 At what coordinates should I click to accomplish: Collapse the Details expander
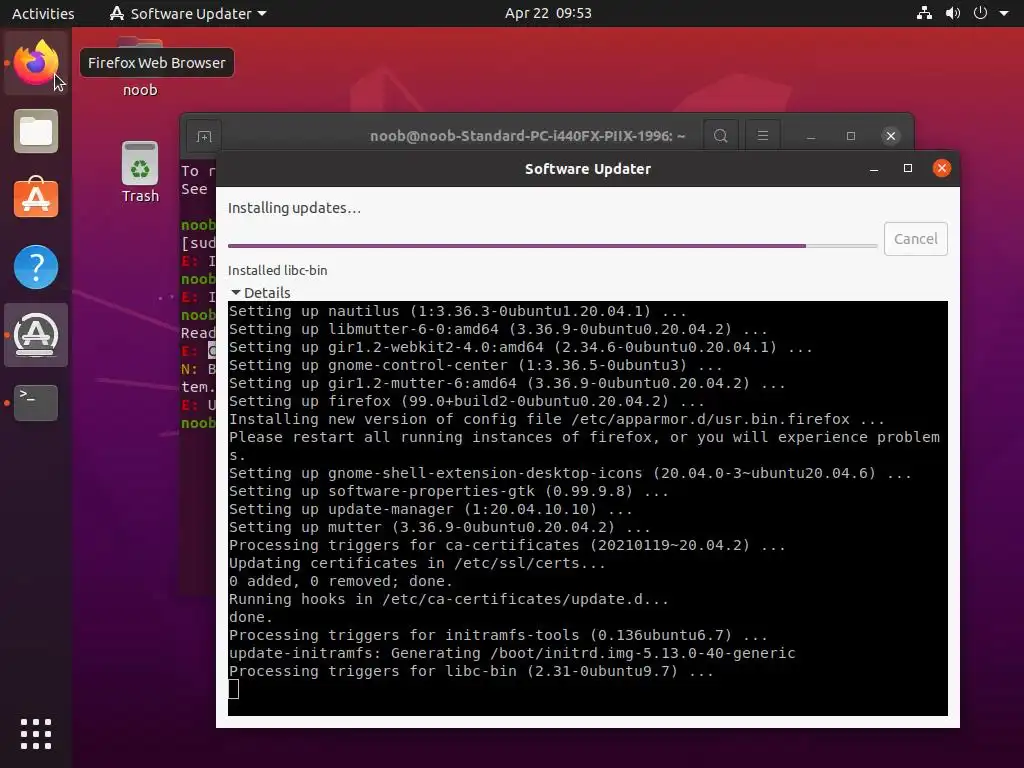pos(261,293)
